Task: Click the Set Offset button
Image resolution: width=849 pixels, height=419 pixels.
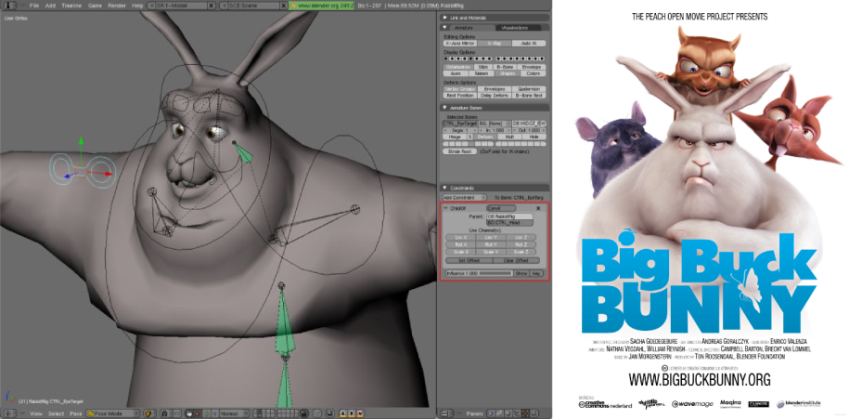Action: point(469,260)
